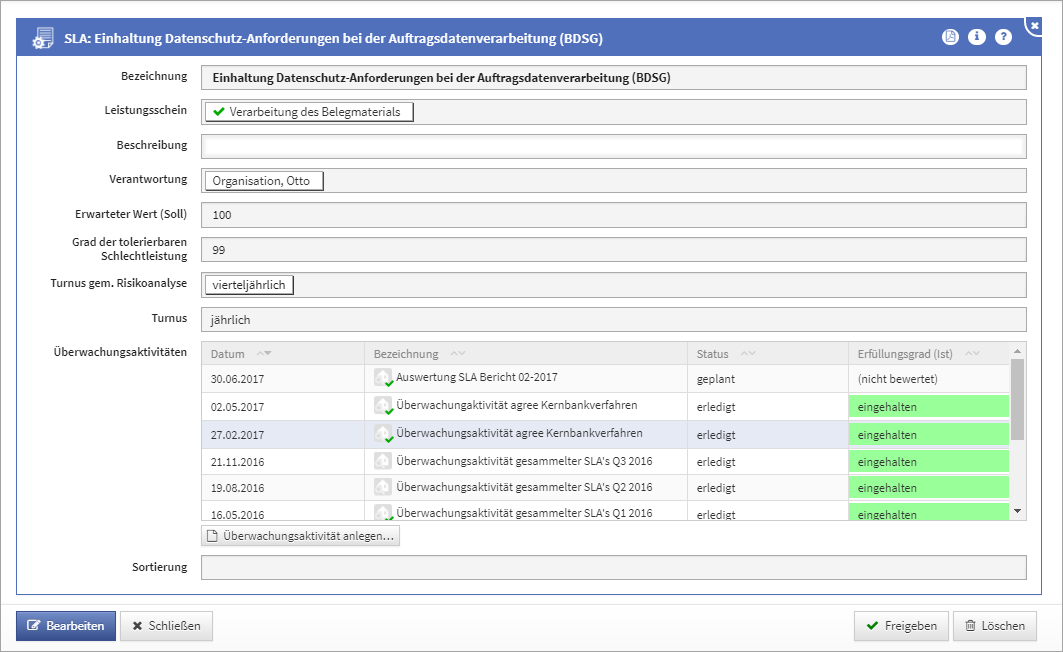Click the info icon in the header
The image size is (1063, 652).
click(976, 36)
